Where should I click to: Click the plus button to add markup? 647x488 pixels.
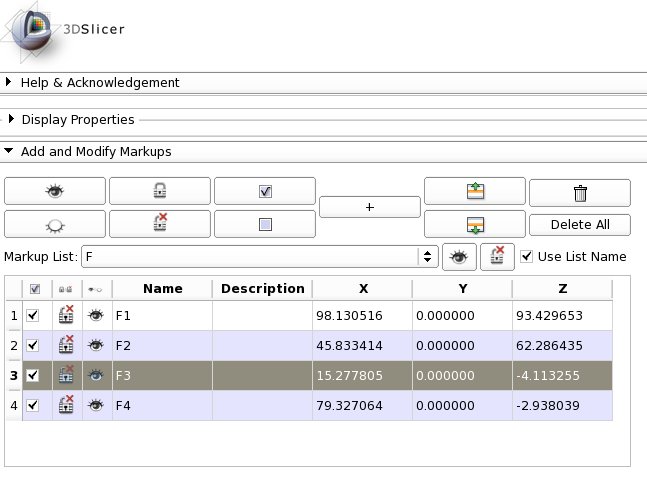pyautogui.click(x=370, y=207)
